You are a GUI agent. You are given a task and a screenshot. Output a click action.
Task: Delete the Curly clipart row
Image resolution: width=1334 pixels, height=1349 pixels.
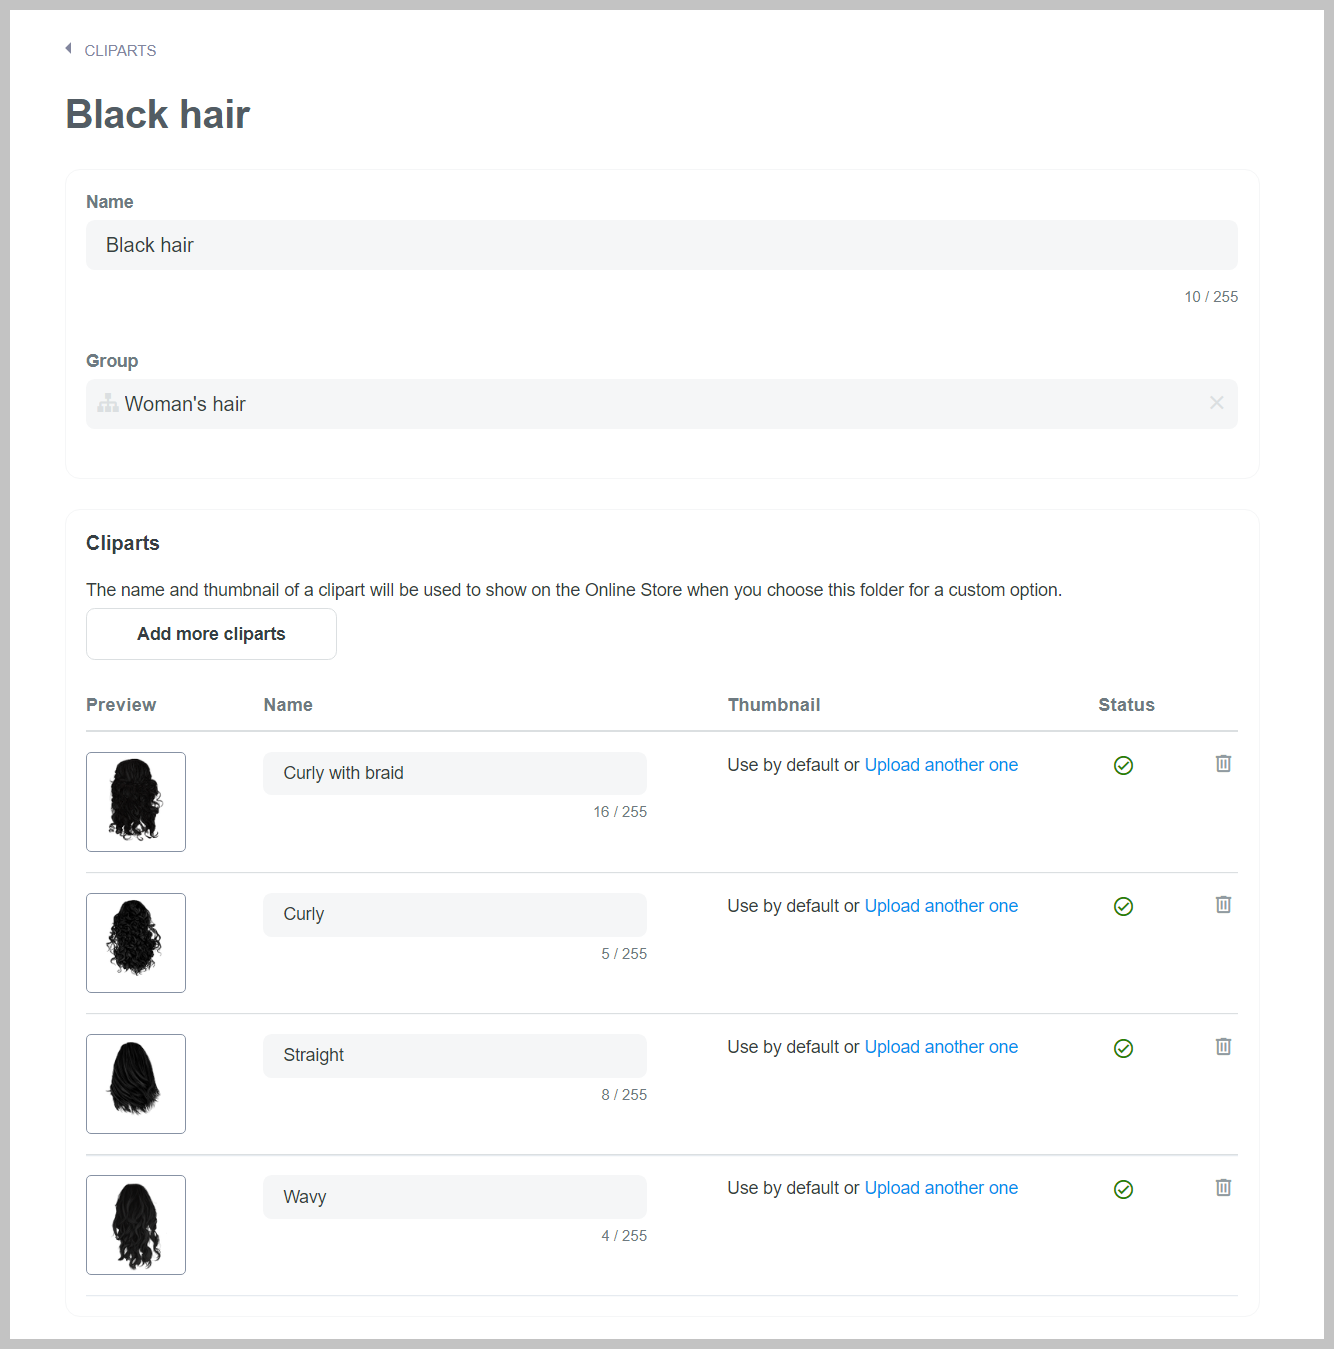coord(1223,905)
